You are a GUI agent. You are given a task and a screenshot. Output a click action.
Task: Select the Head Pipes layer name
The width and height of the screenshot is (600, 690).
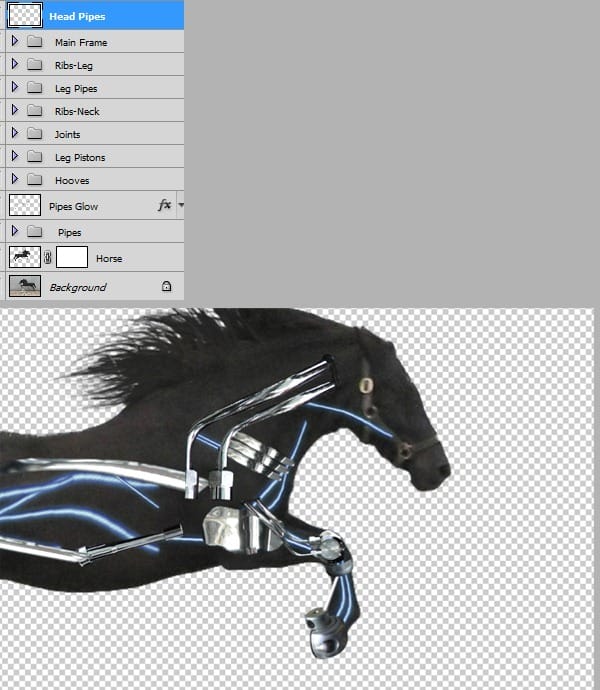click(x=77, y=16)
